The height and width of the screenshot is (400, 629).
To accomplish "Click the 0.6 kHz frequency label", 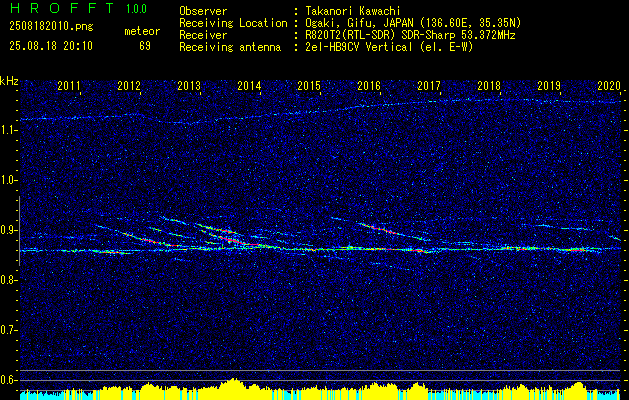I will point(9,380).
